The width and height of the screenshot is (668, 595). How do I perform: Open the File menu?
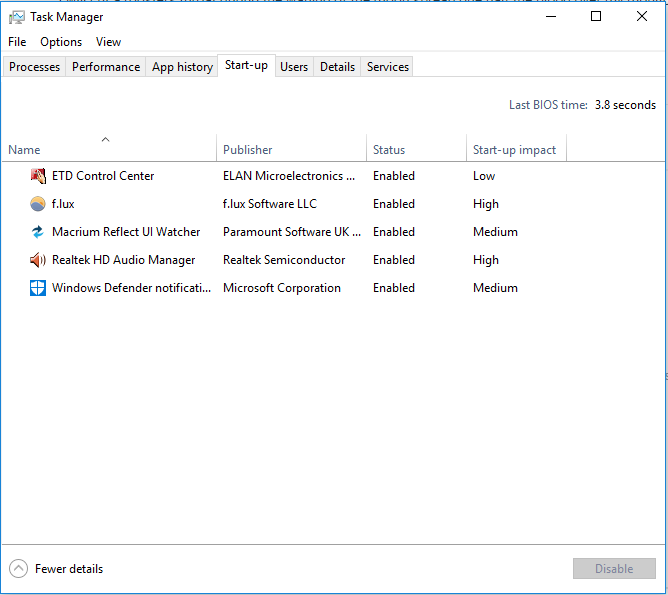[x=17, y=42]
